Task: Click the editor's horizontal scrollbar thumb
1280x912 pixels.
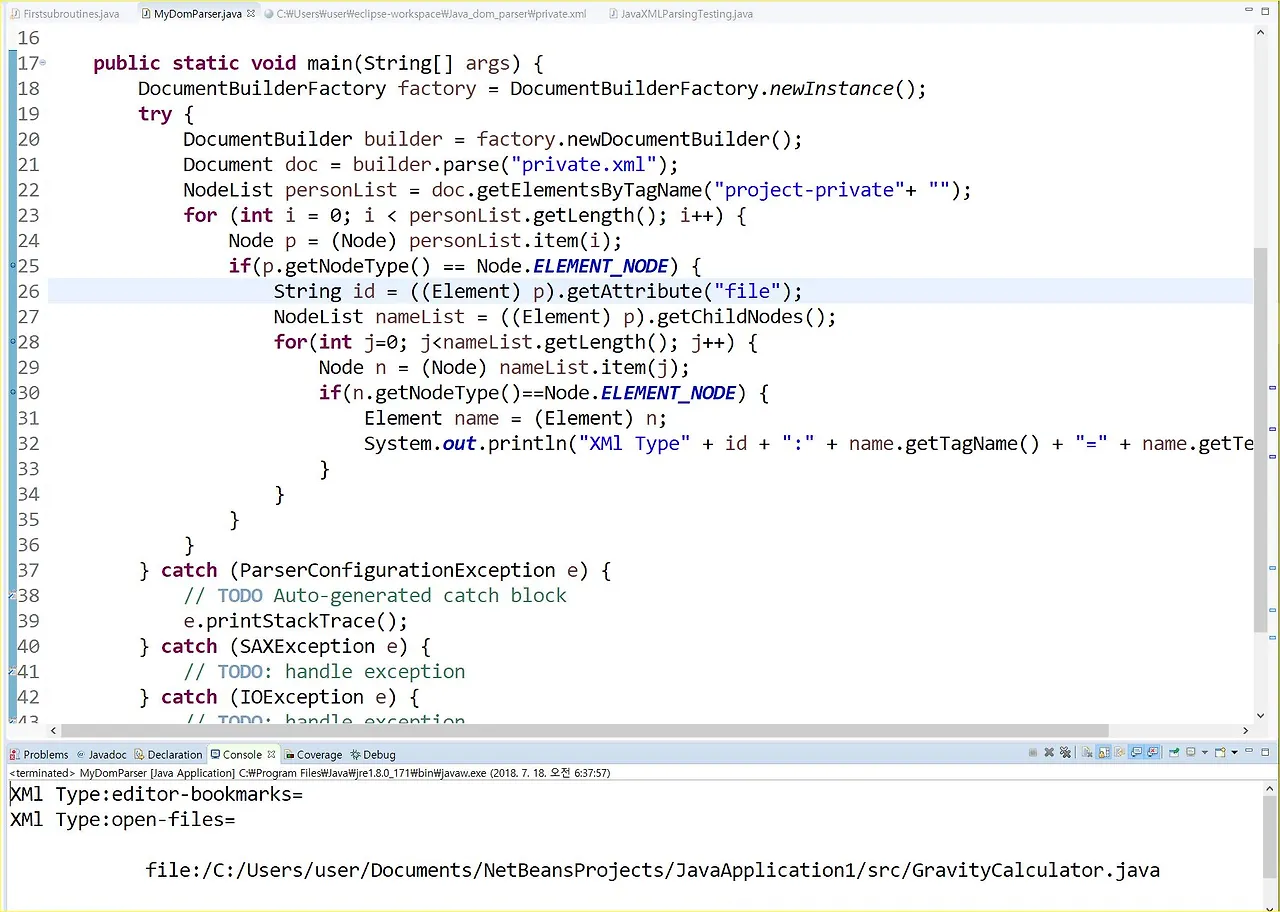Action: pos(585,730)
